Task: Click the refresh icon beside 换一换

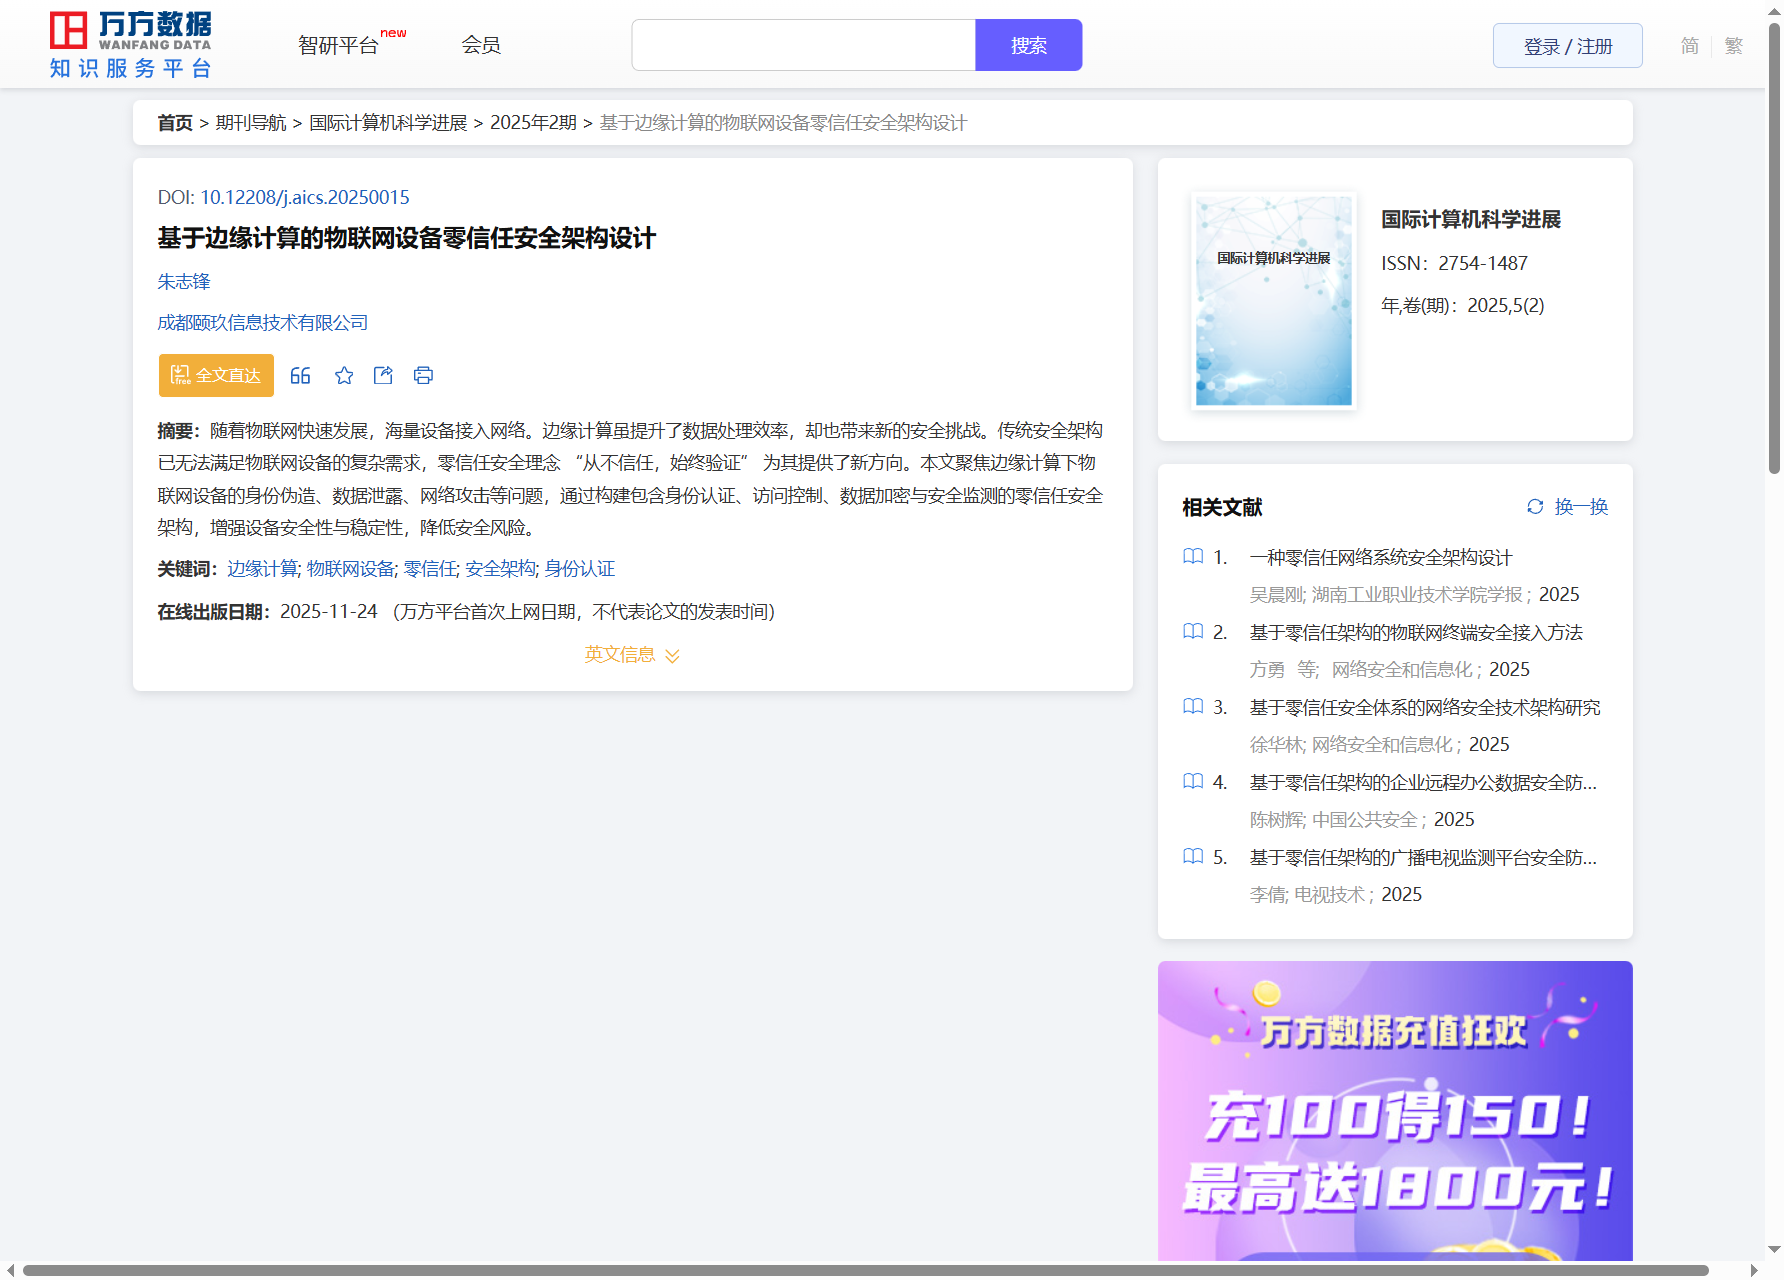Action: pos(1535,507)
